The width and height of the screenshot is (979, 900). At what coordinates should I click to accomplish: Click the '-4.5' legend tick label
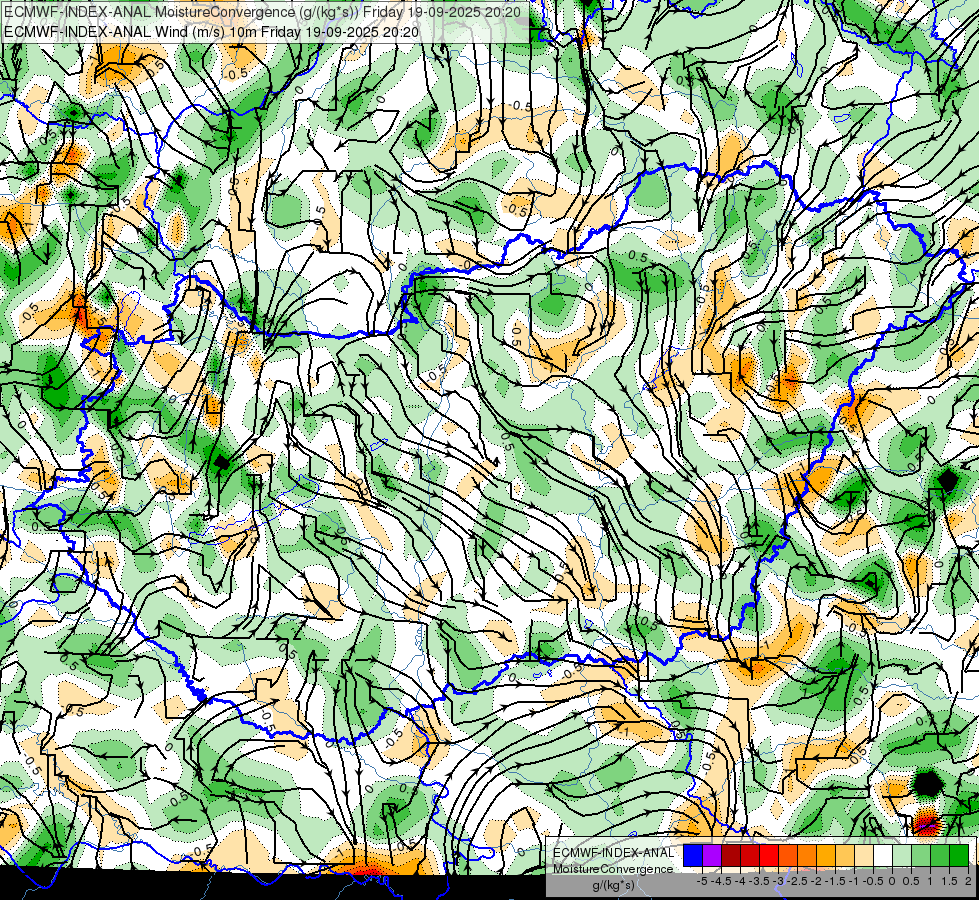[x=721, y=881]
